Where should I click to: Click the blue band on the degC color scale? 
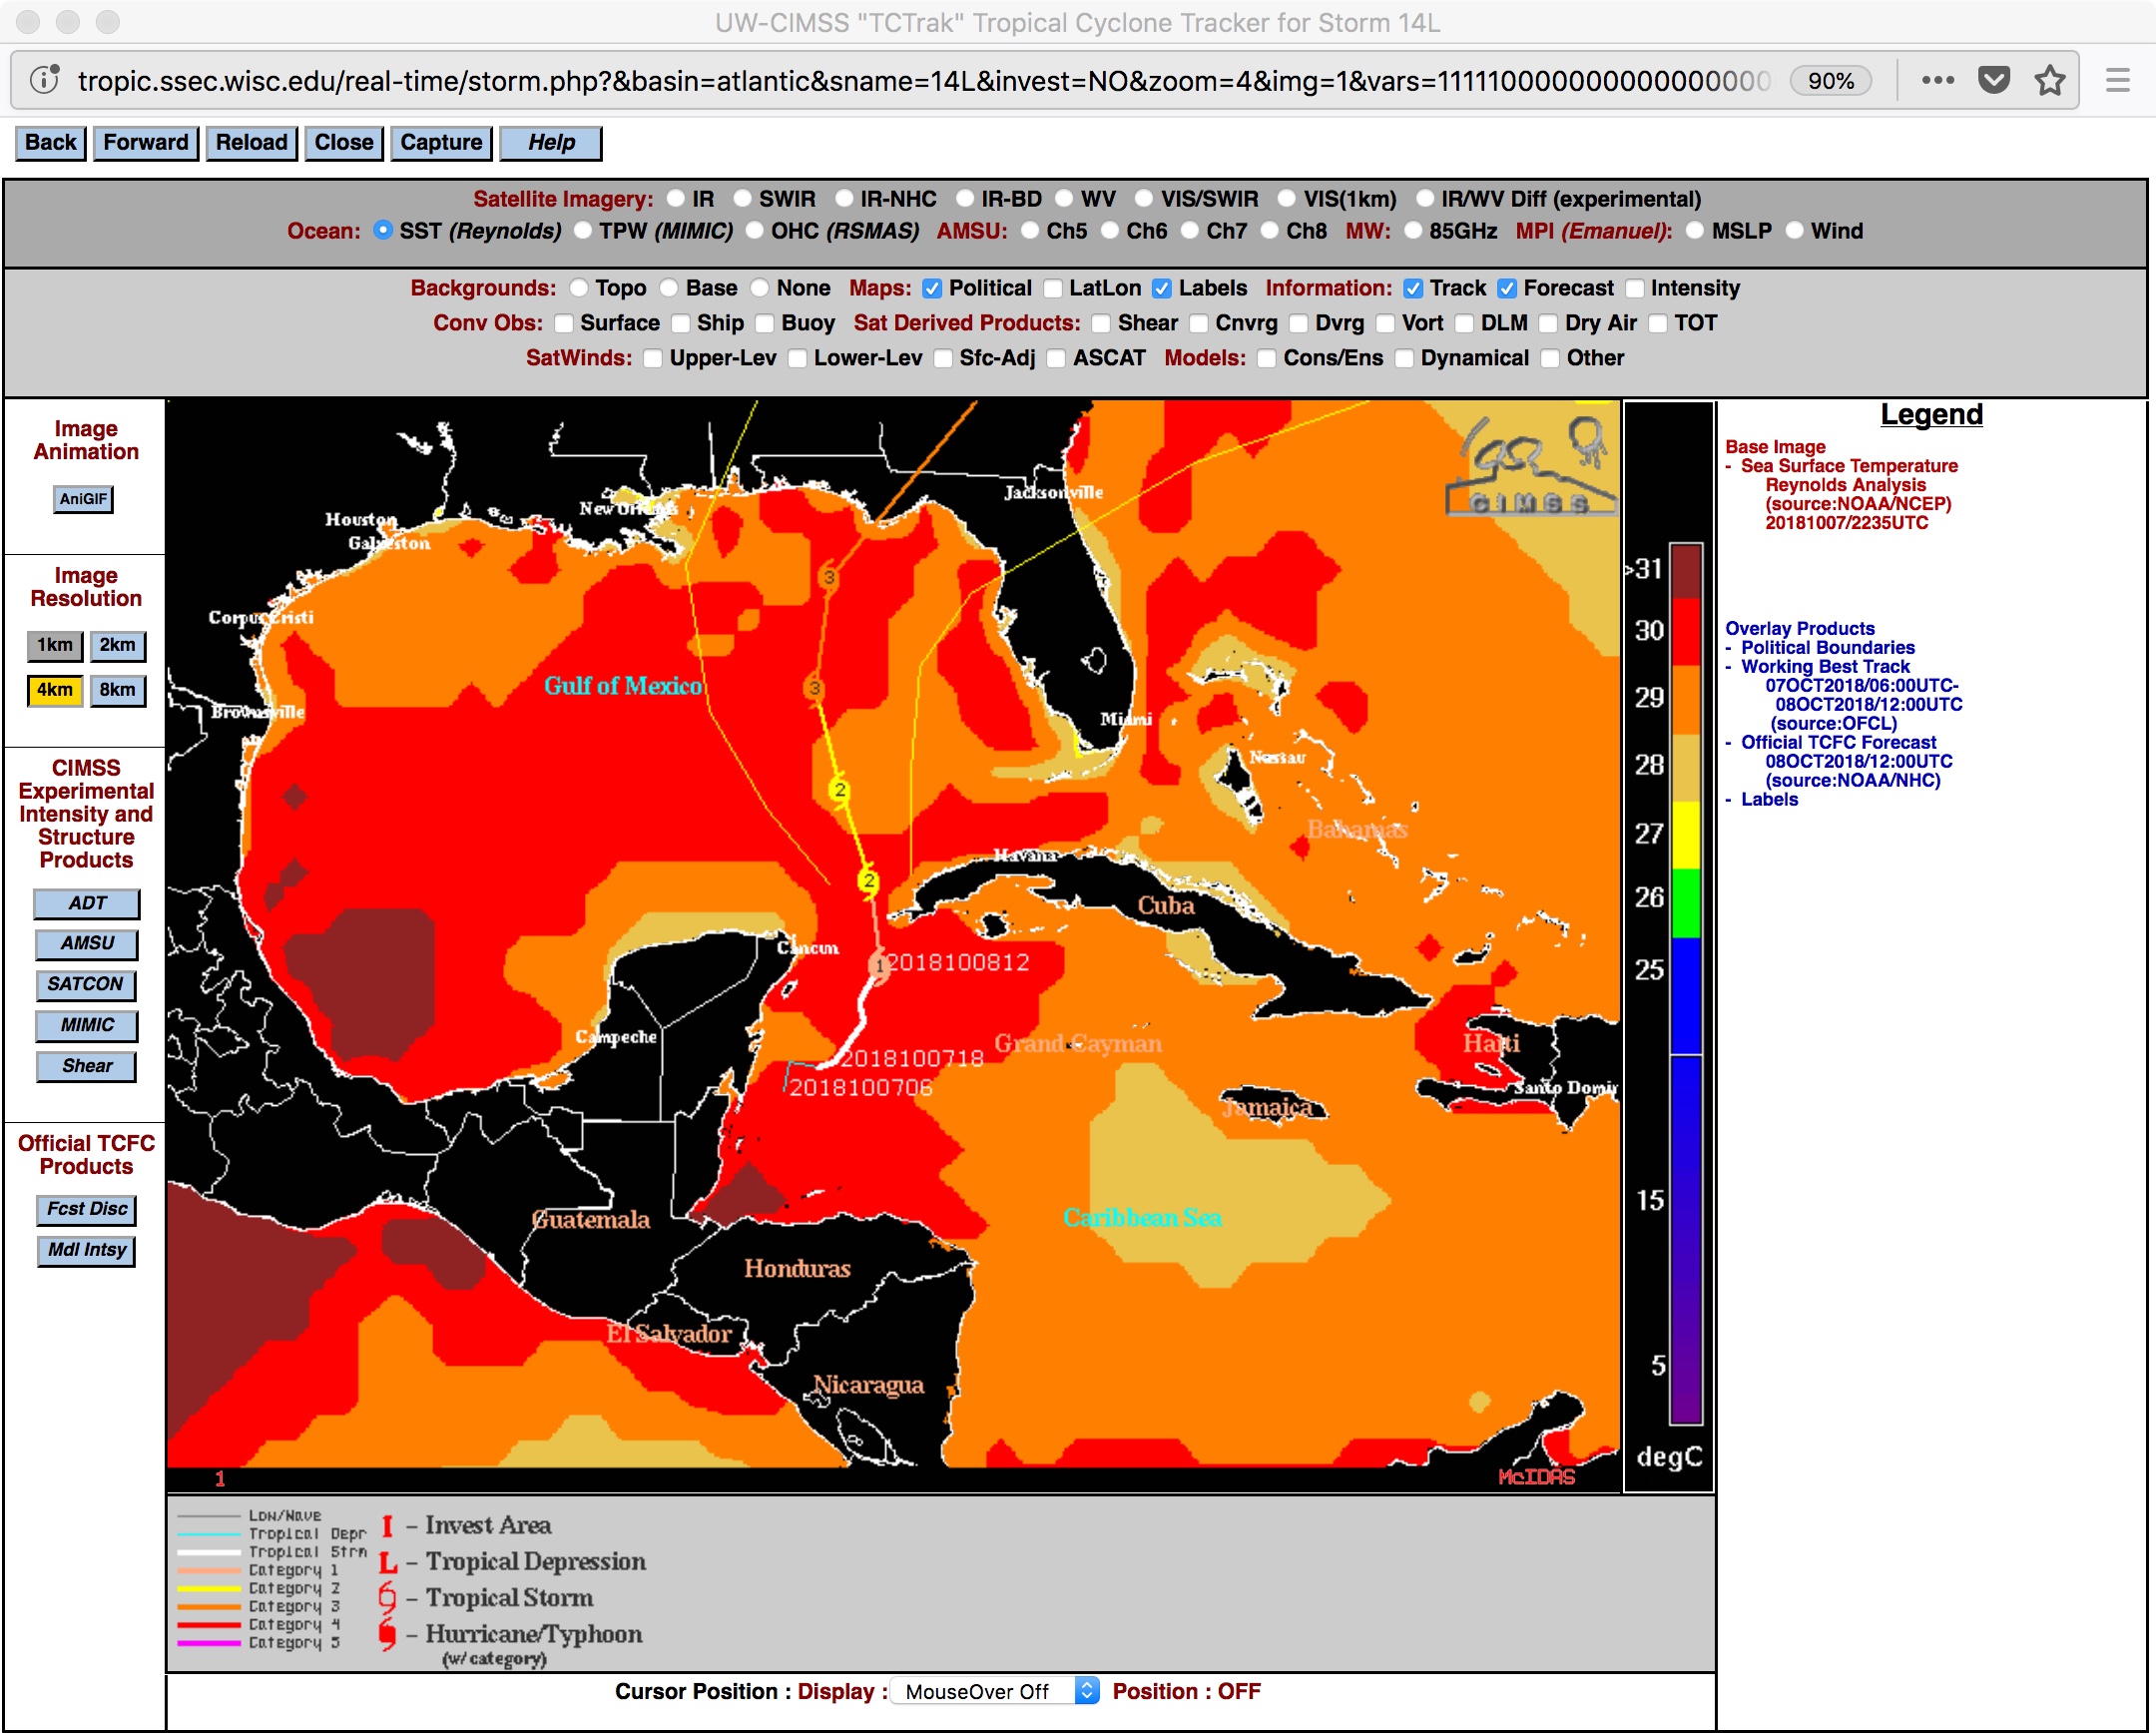pyautogui.click(x=1686, y=996)
